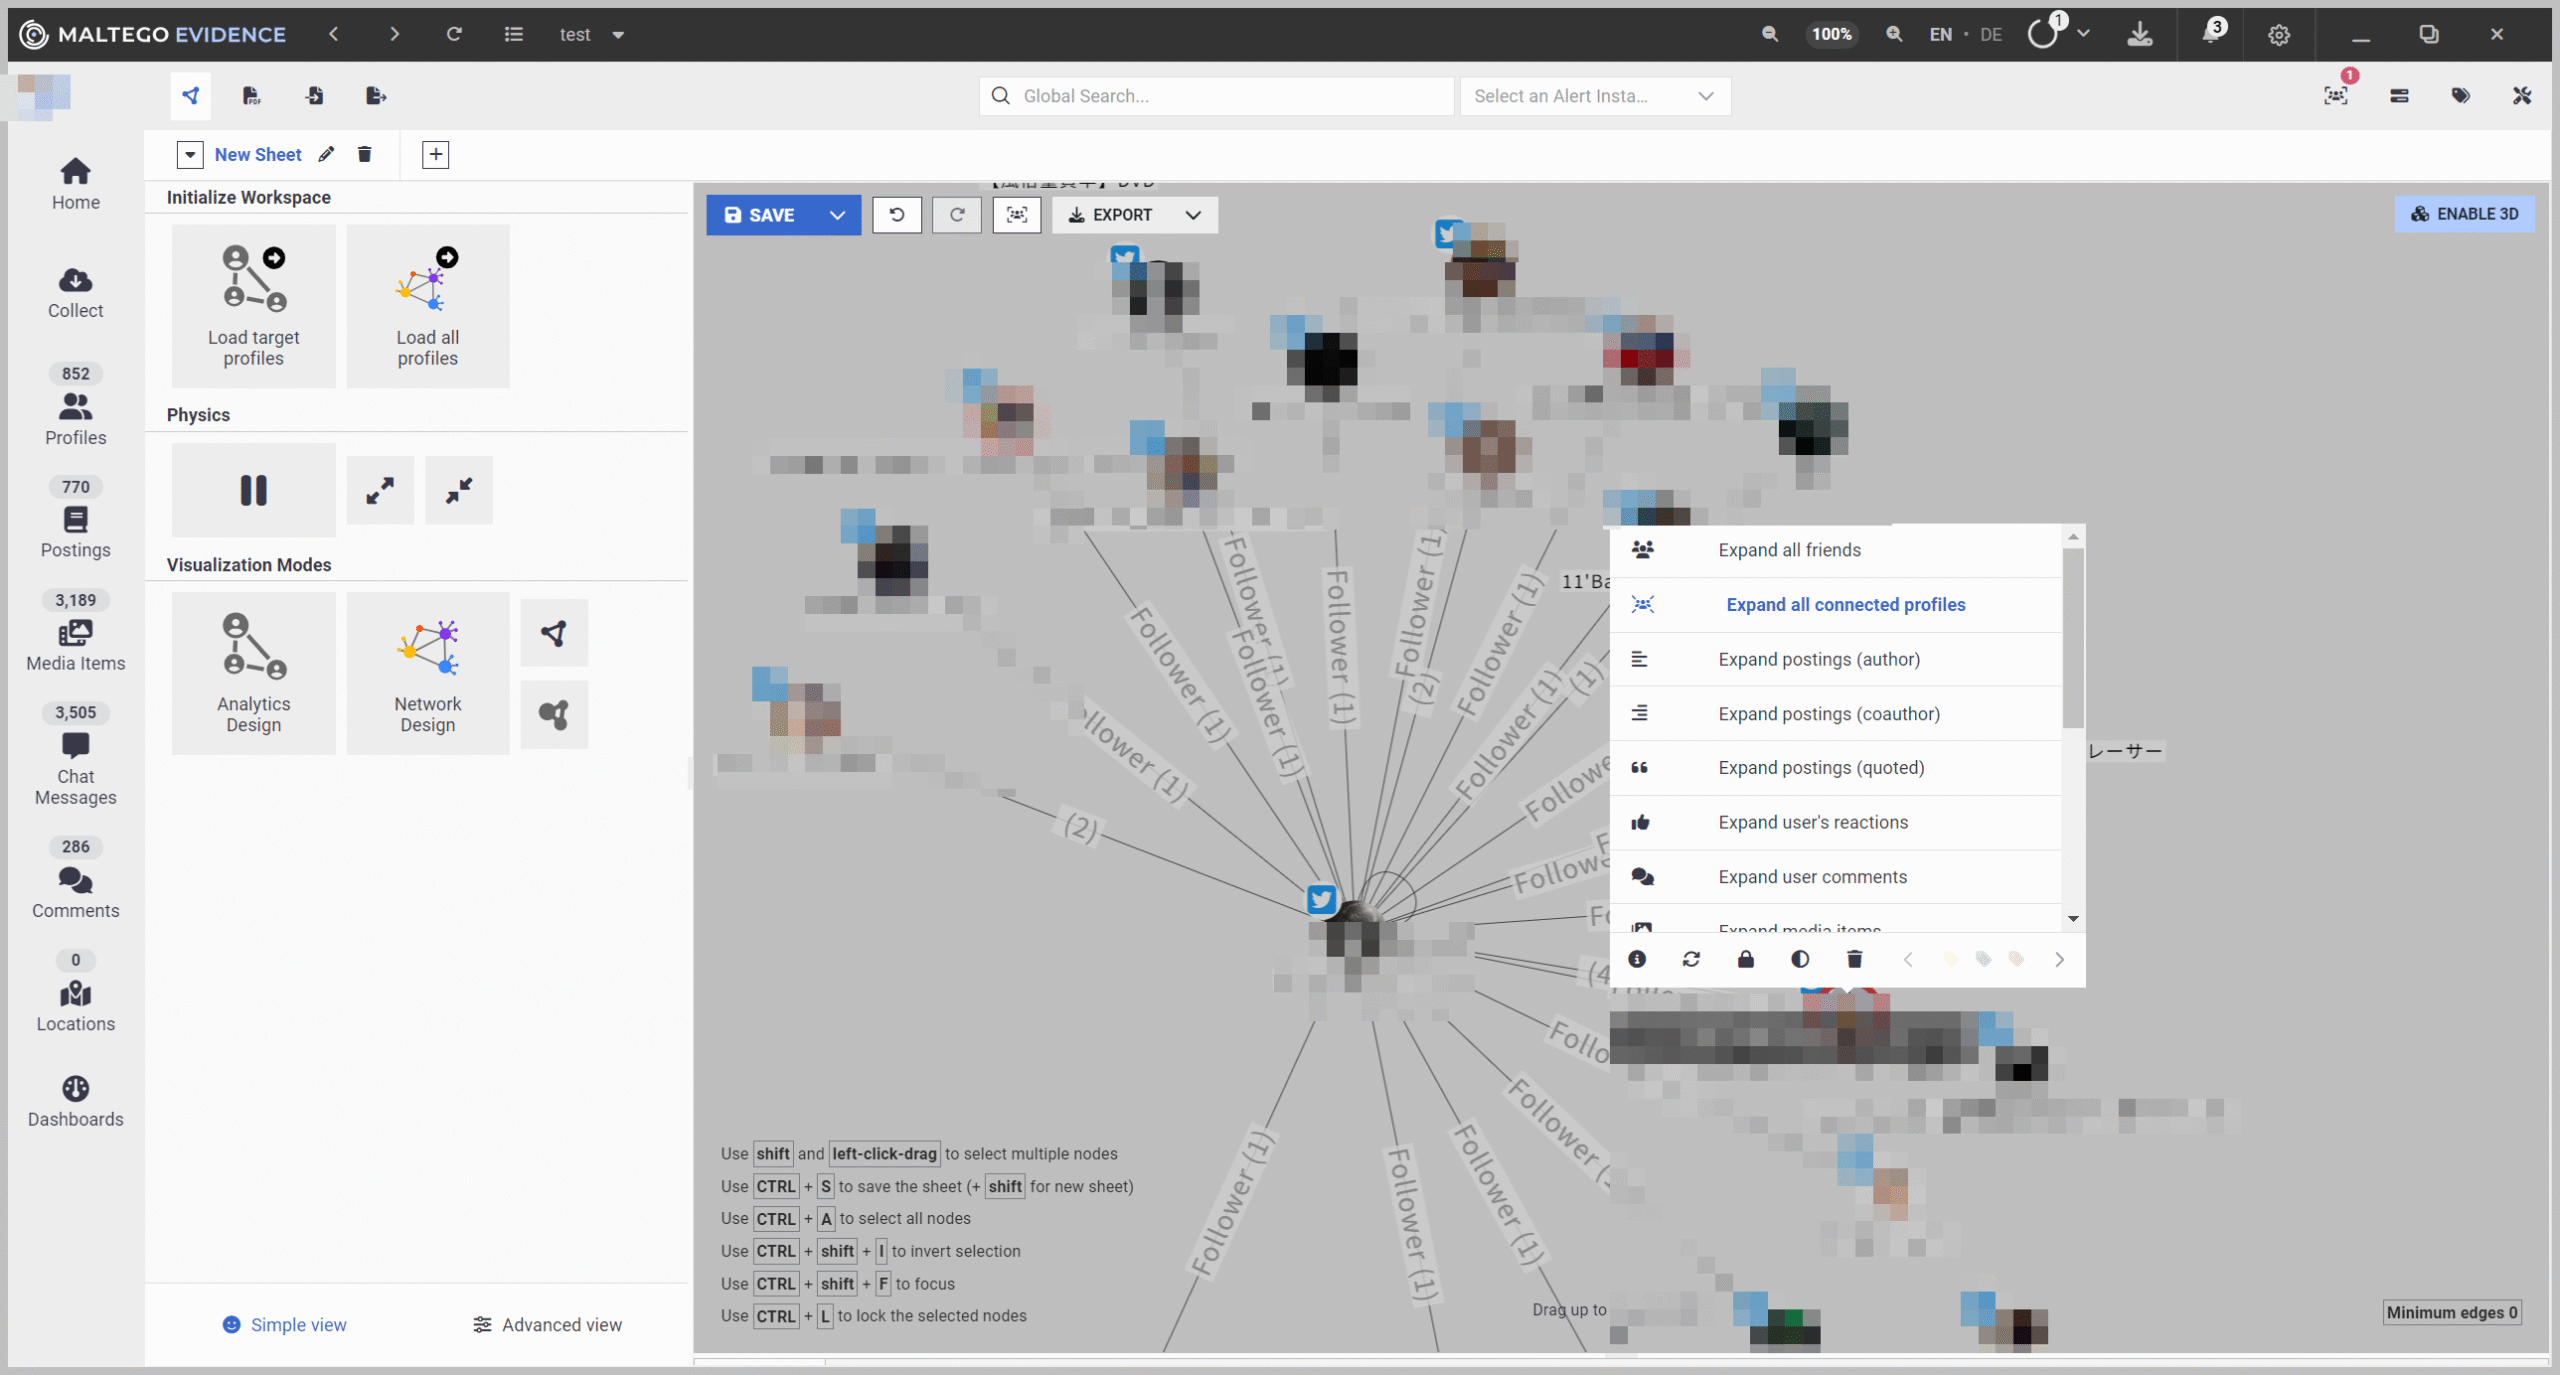This screenshot has width=2560, height=1375.
Task: Show previous tag colors
Action: point(1908,959)
